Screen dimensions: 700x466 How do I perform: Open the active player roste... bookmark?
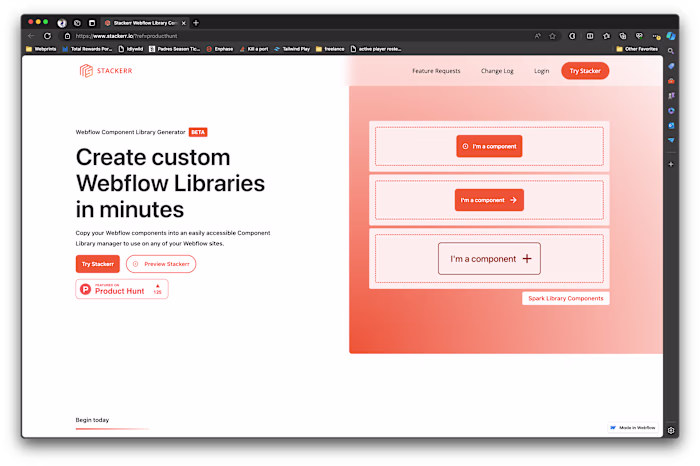(x=376, y=49)
